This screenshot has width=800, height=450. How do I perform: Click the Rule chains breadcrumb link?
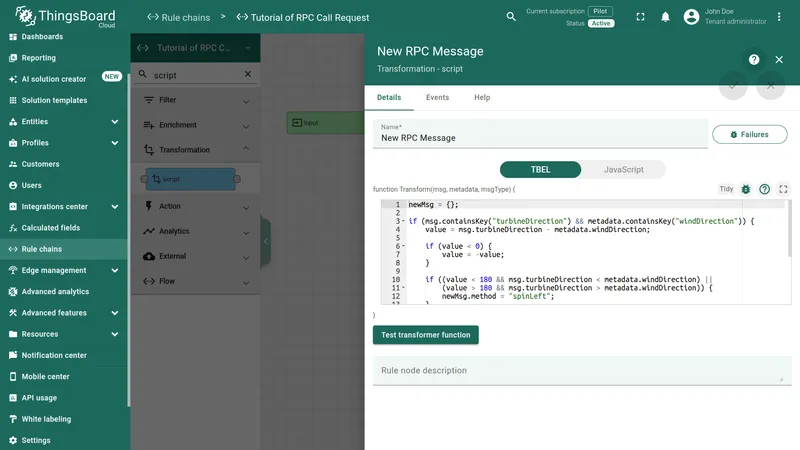click(x=179, y=17)
